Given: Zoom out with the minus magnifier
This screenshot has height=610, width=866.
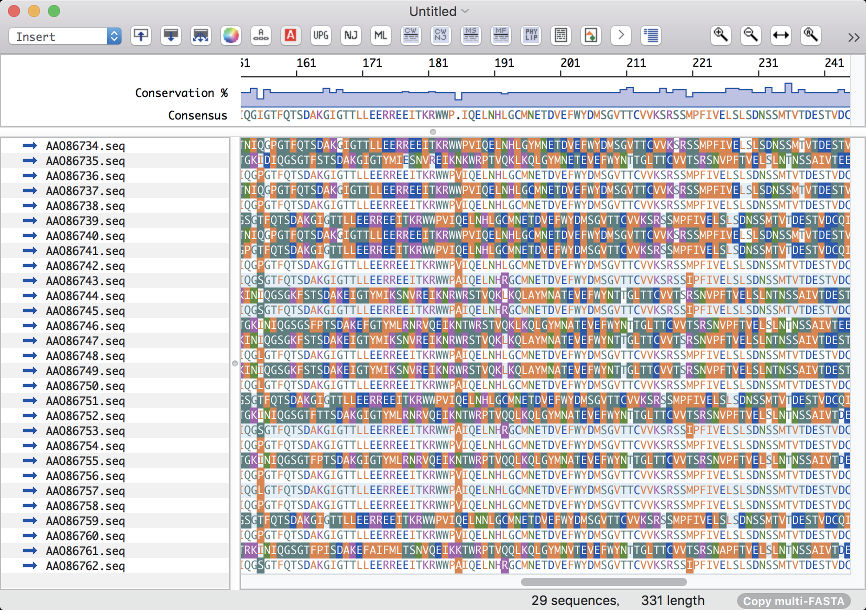Looking at the screenshot, I should pos(750,36).
